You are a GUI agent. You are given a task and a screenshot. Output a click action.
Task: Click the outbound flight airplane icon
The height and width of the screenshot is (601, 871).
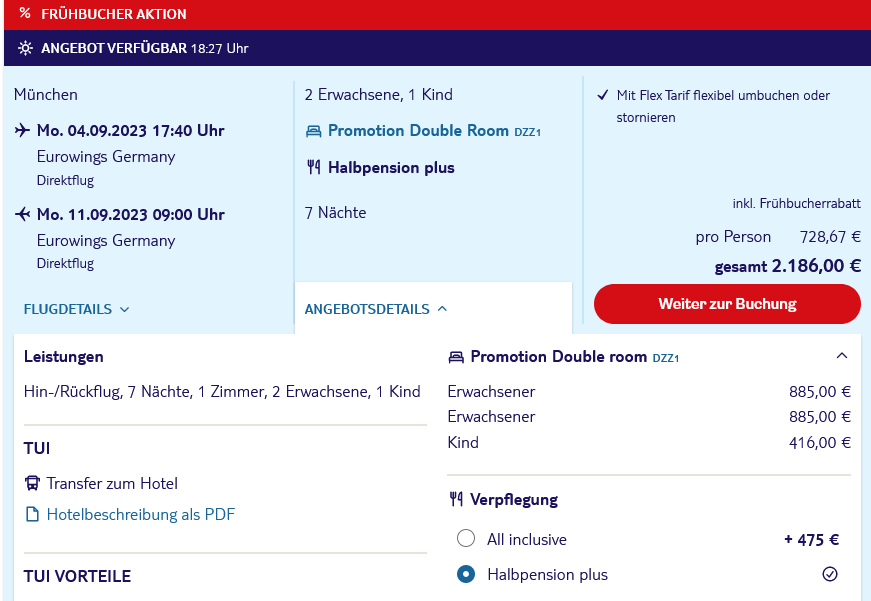tap(22, 130)
